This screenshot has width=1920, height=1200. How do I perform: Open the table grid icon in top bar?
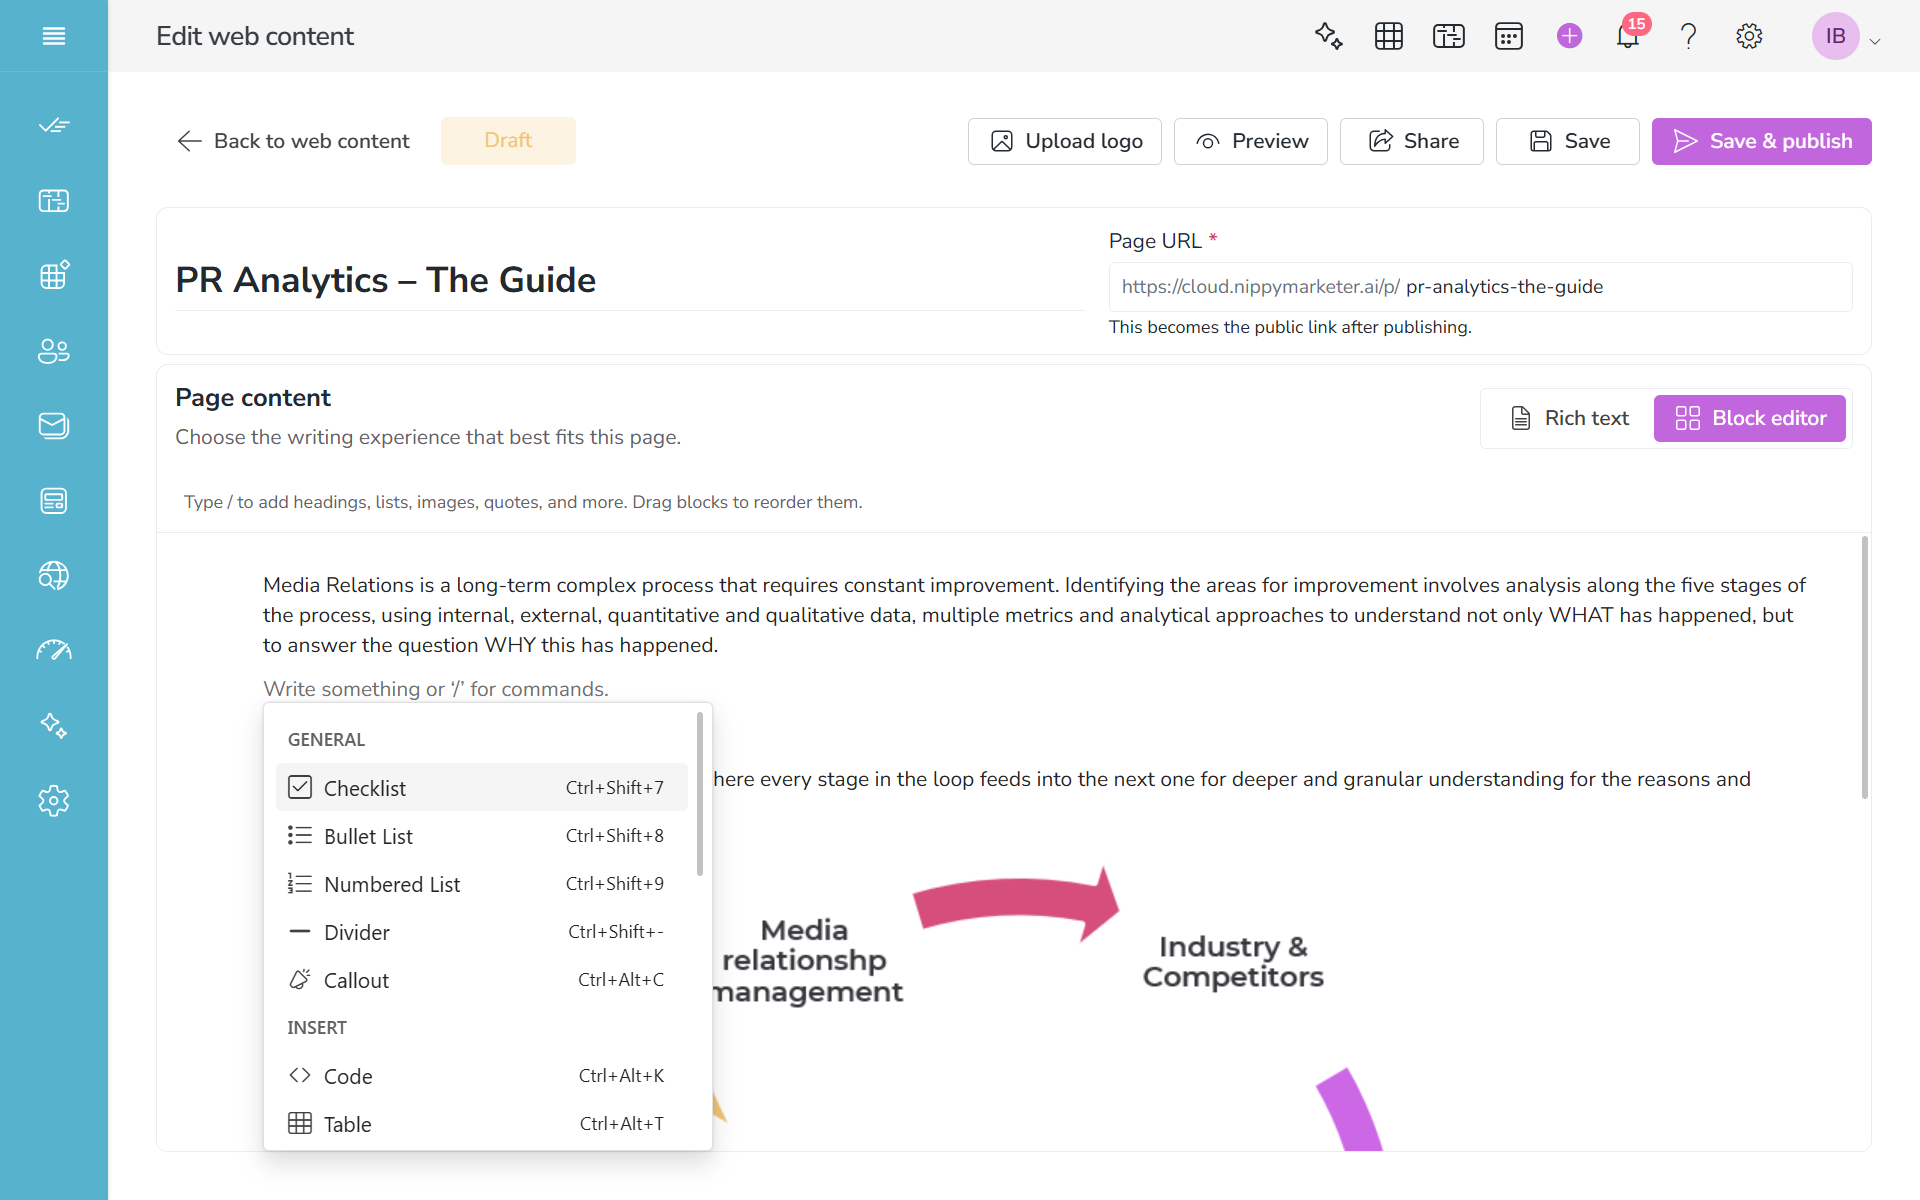click(1389, 36)
